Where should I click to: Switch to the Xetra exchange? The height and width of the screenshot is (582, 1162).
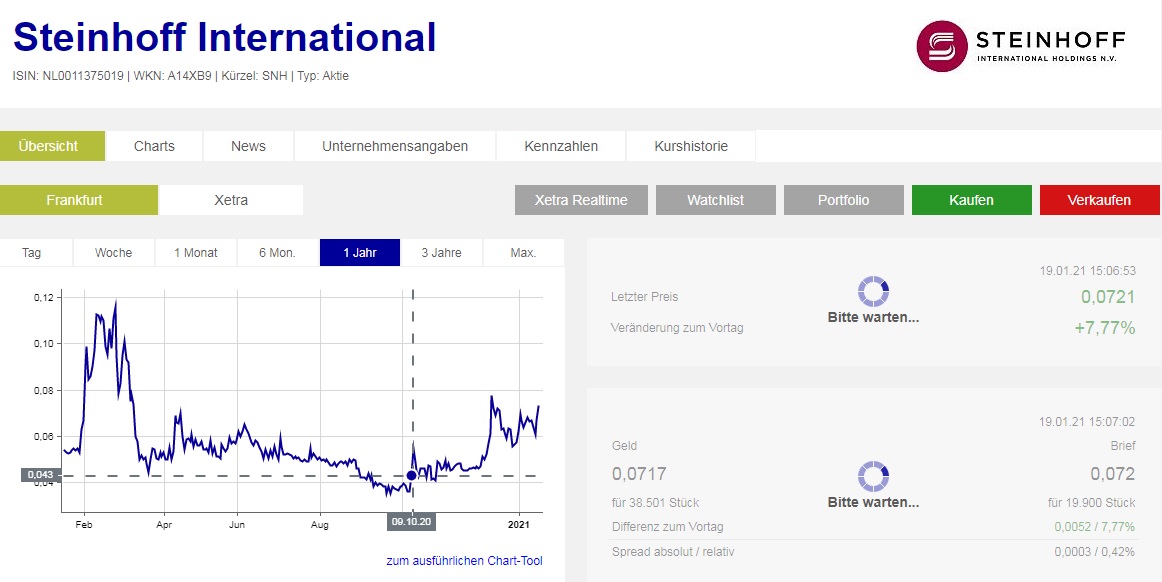(230, 200)
